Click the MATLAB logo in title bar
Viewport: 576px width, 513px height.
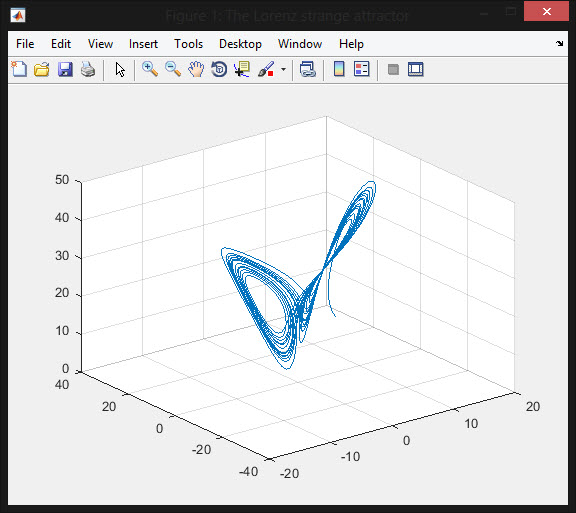pos(18,15)
